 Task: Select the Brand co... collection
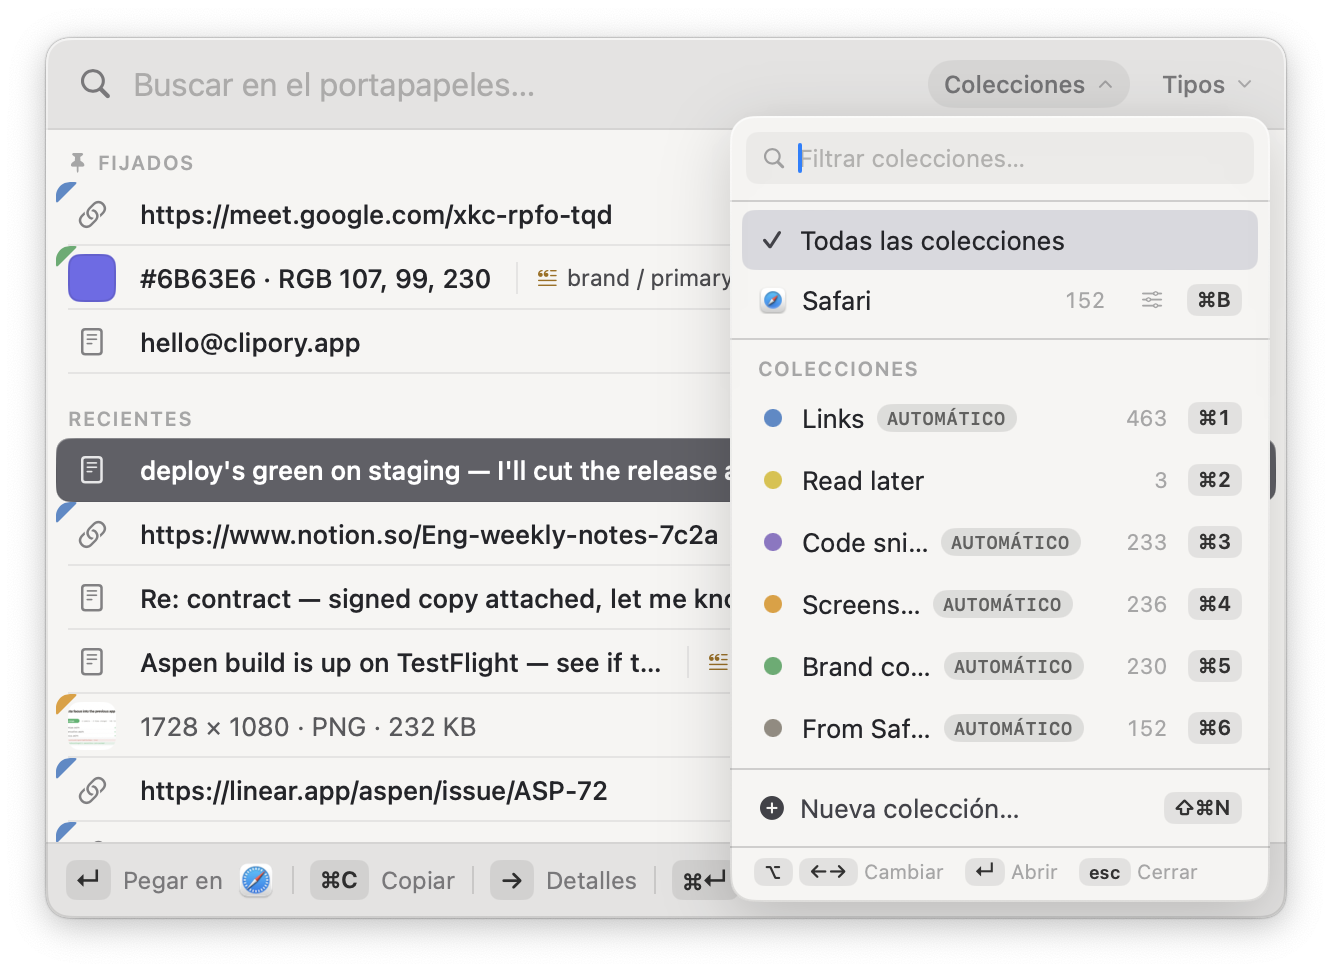point(1000,666)
